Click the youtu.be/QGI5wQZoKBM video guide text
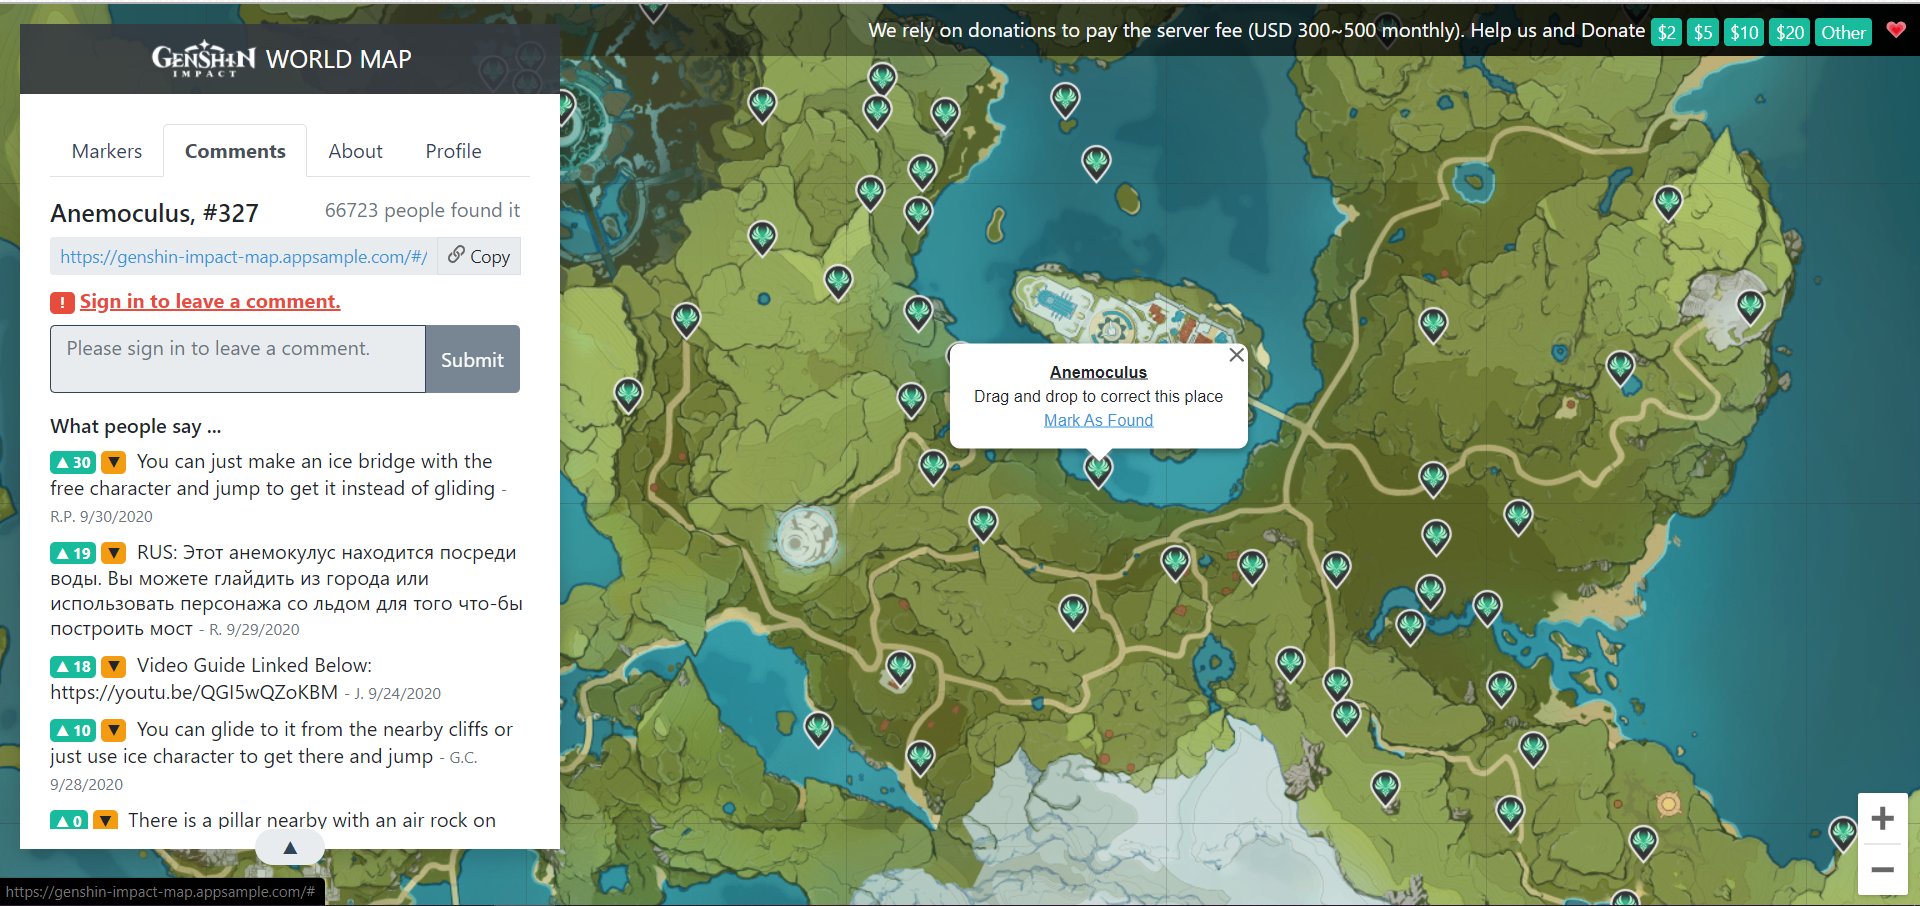The image size is (1920, 906). [x=194, y=692]
